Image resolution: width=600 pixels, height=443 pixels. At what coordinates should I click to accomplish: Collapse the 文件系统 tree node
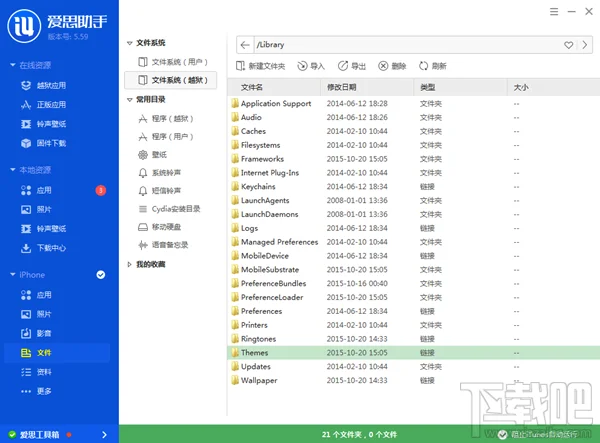[130, 43]
